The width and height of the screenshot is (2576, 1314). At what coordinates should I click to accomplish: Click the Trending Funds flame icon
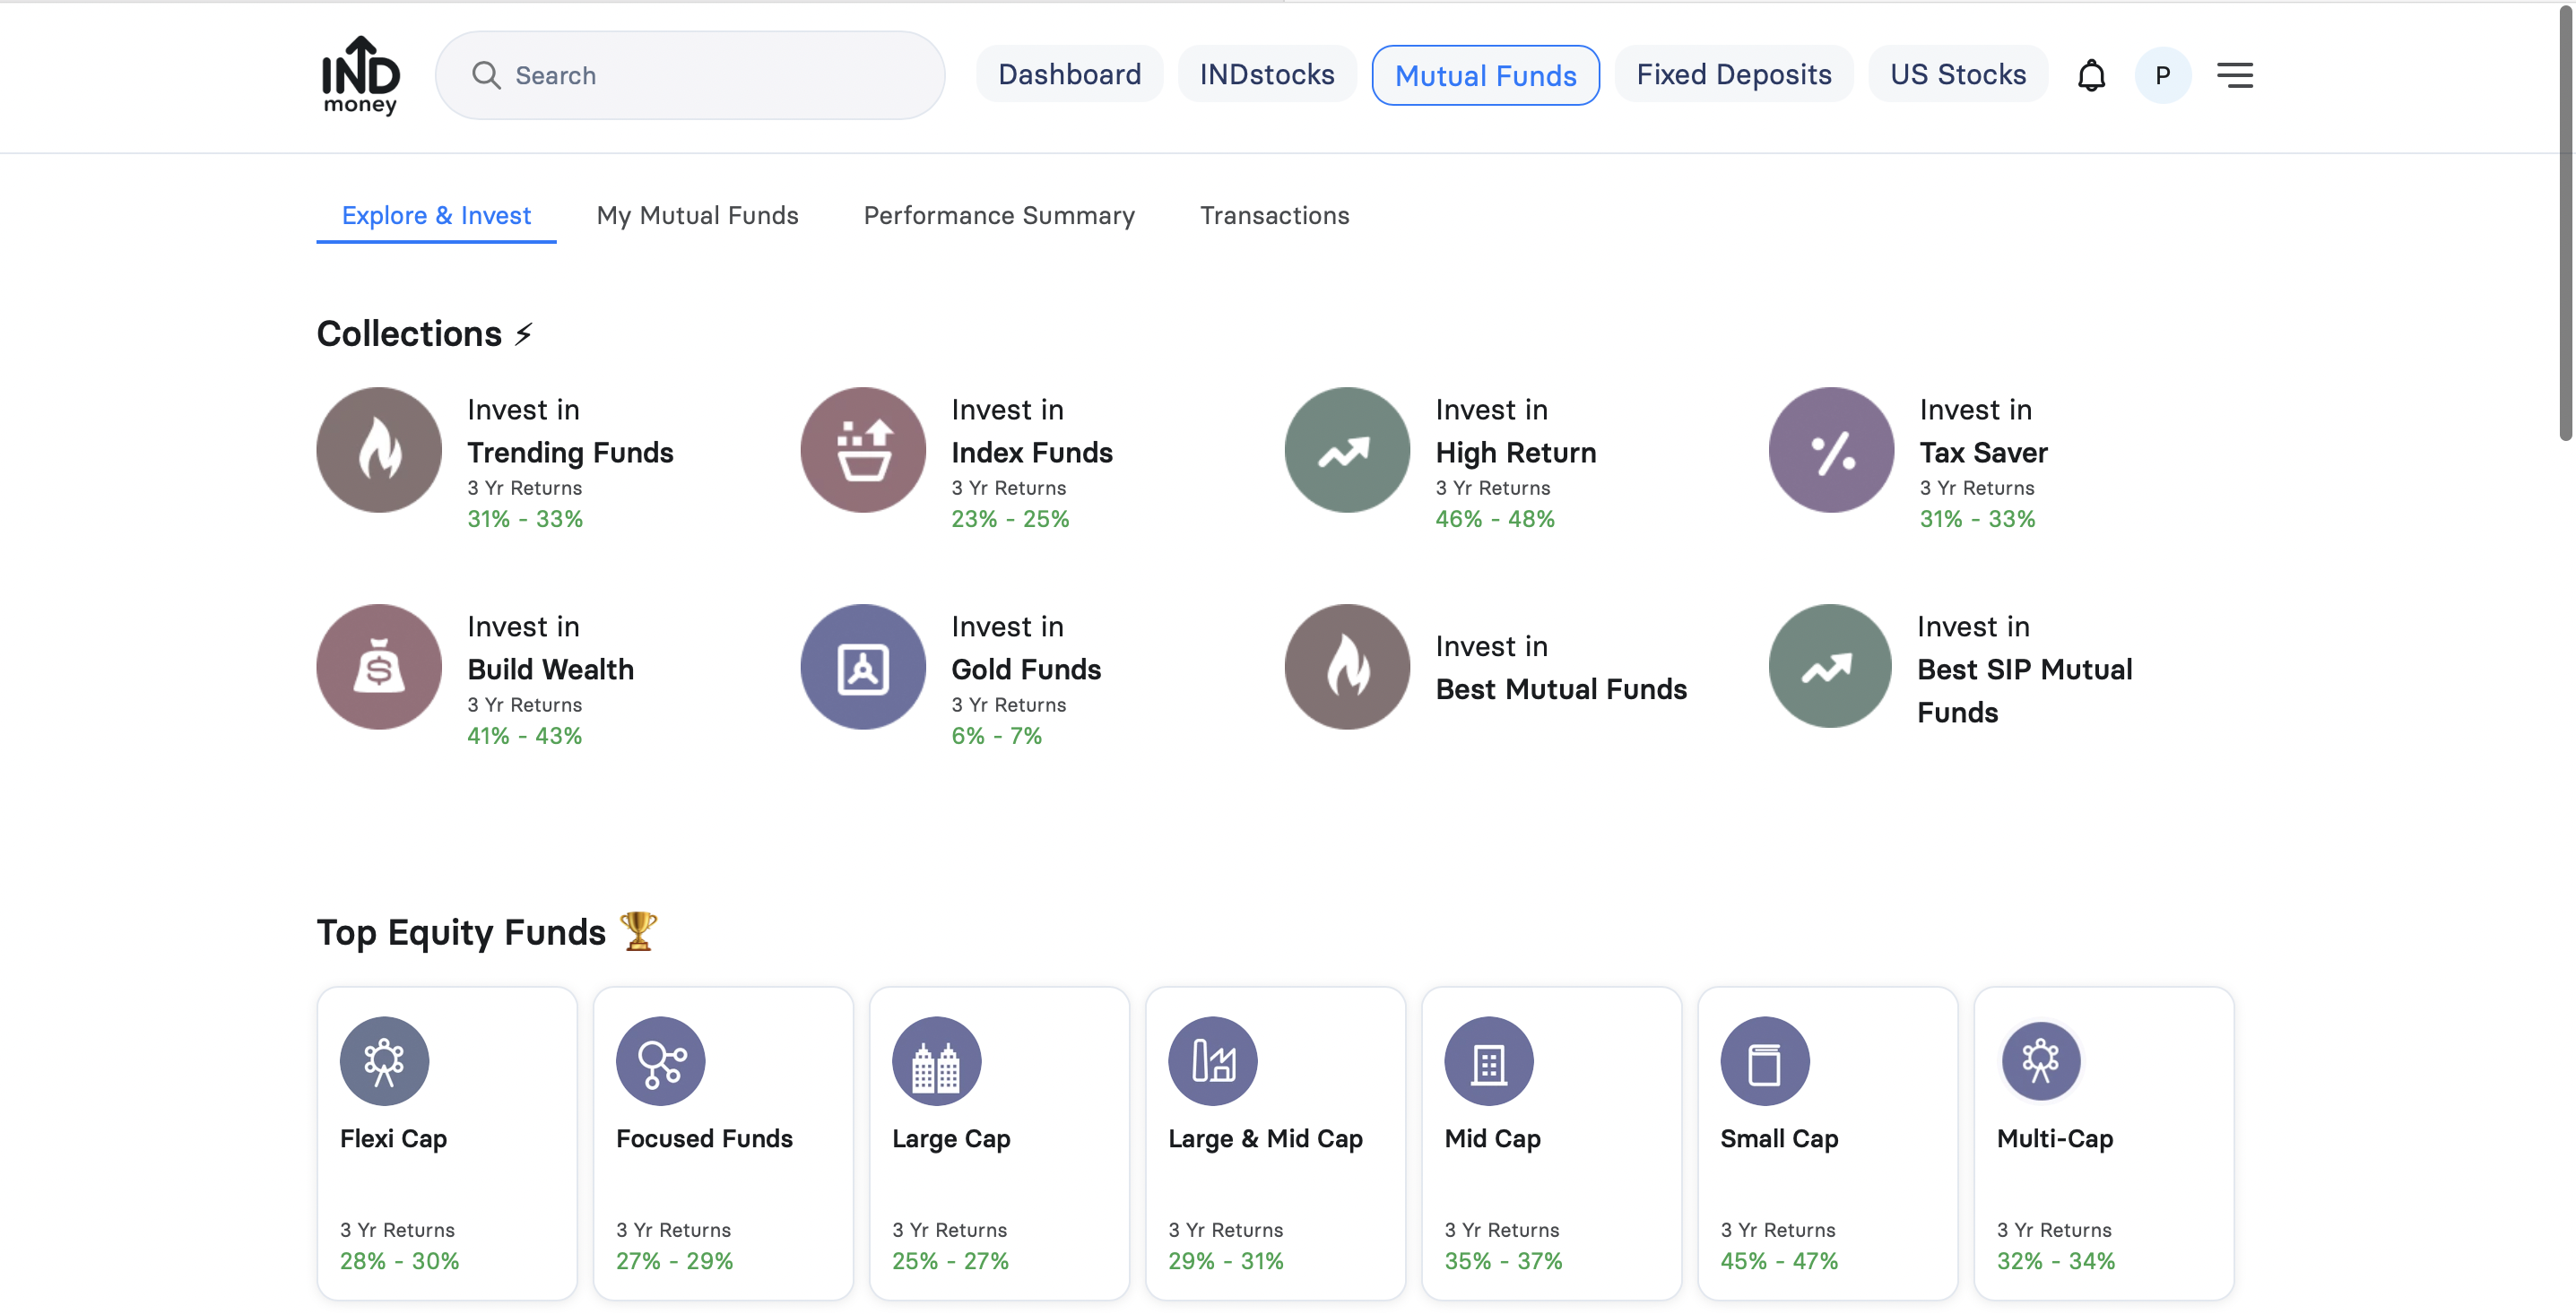pyautogui.click(x=379, y=450)
